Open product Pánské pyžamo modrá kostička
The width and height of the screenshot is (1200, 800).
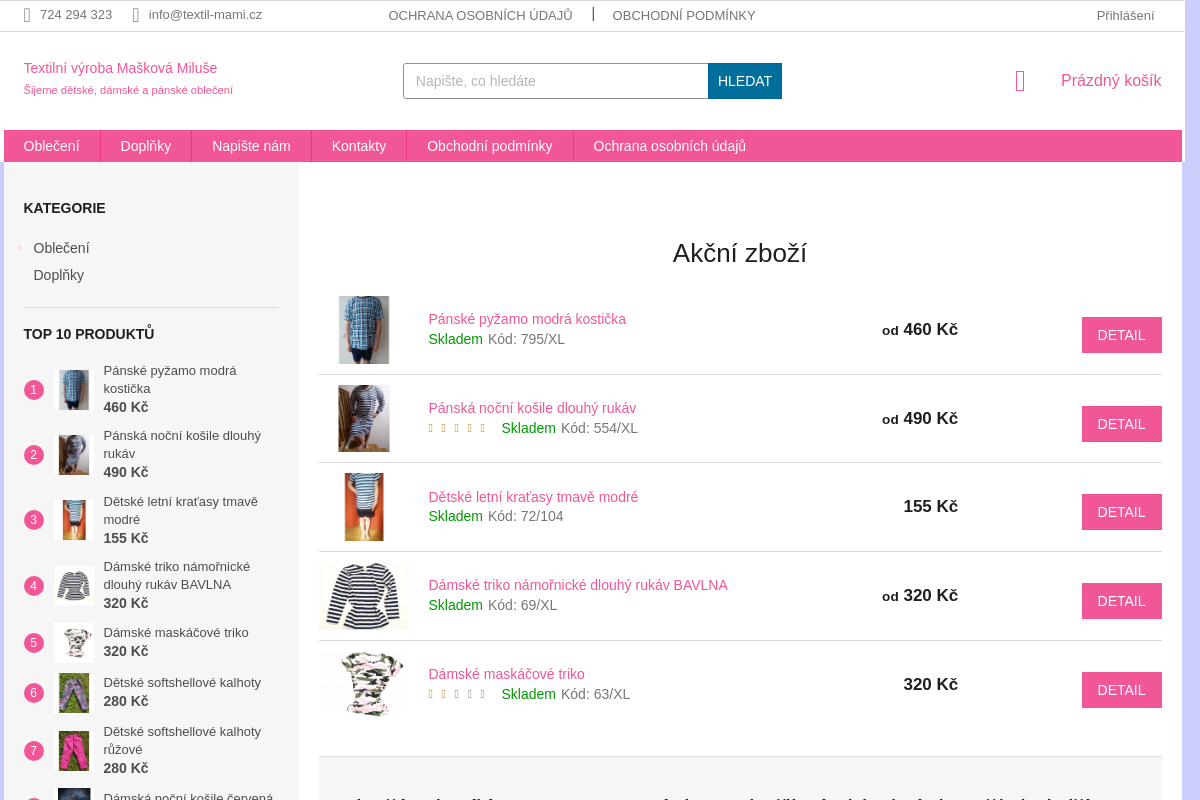click(527, 318)
